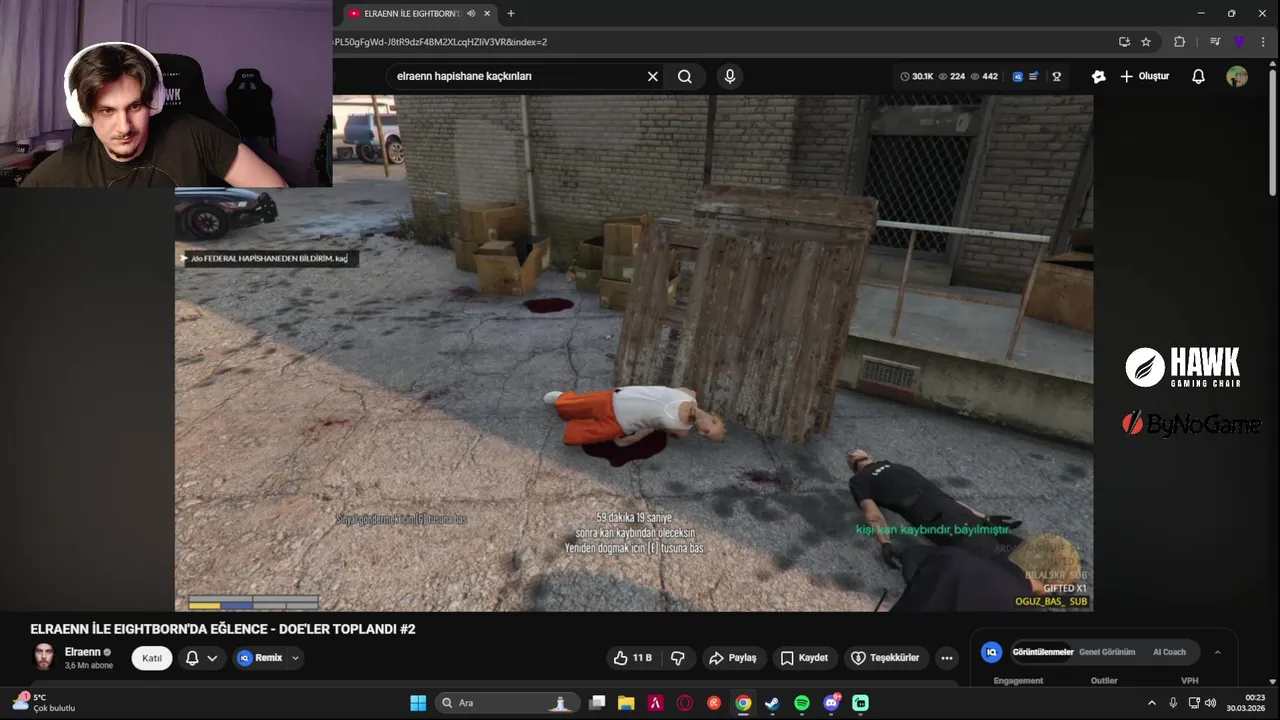Open a new browser tab
The width and height of the screenshot is (1280, 720).
511,14
